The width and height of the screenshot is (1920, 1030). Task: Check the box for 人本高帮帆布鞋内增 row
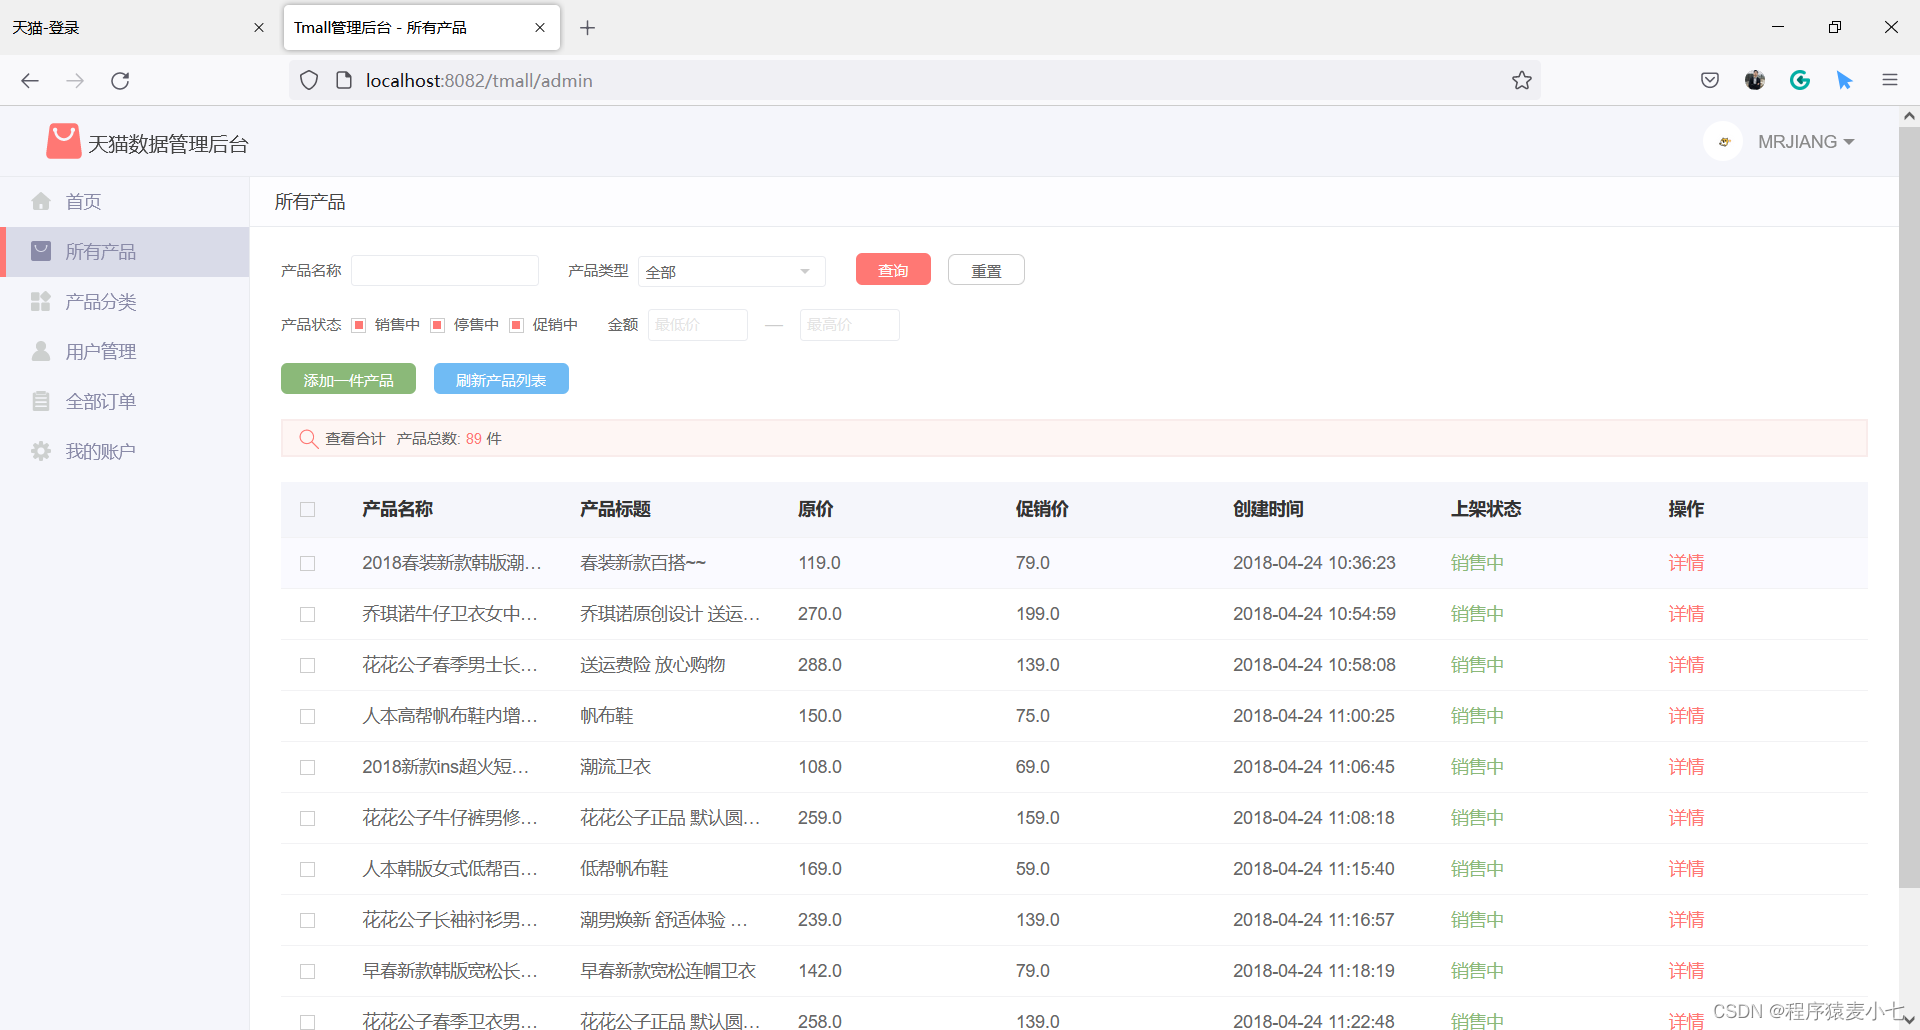click(308, 716)
